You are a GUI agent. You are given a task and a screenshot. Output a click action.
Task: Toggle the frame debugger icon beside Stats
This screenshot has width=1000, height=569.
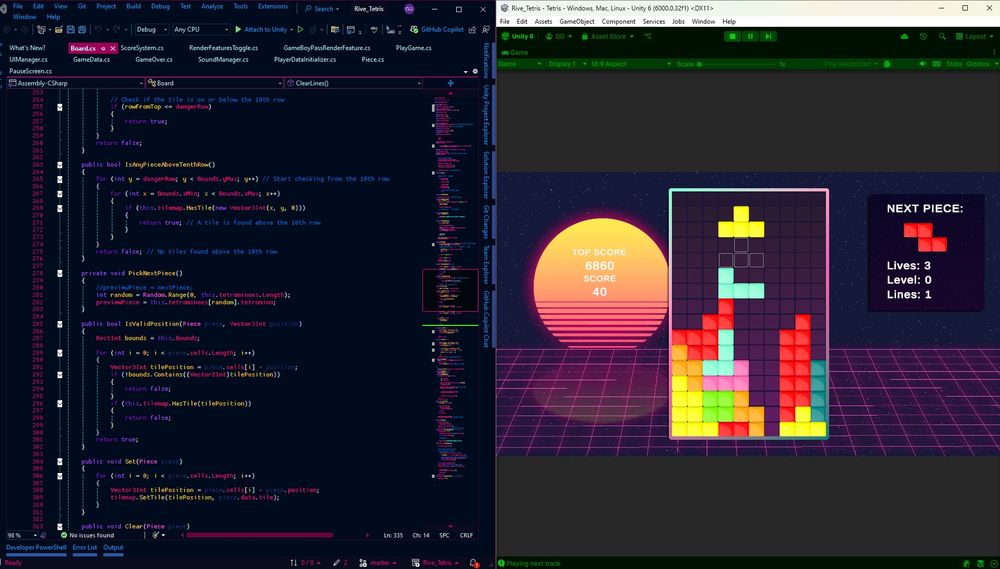936,64
